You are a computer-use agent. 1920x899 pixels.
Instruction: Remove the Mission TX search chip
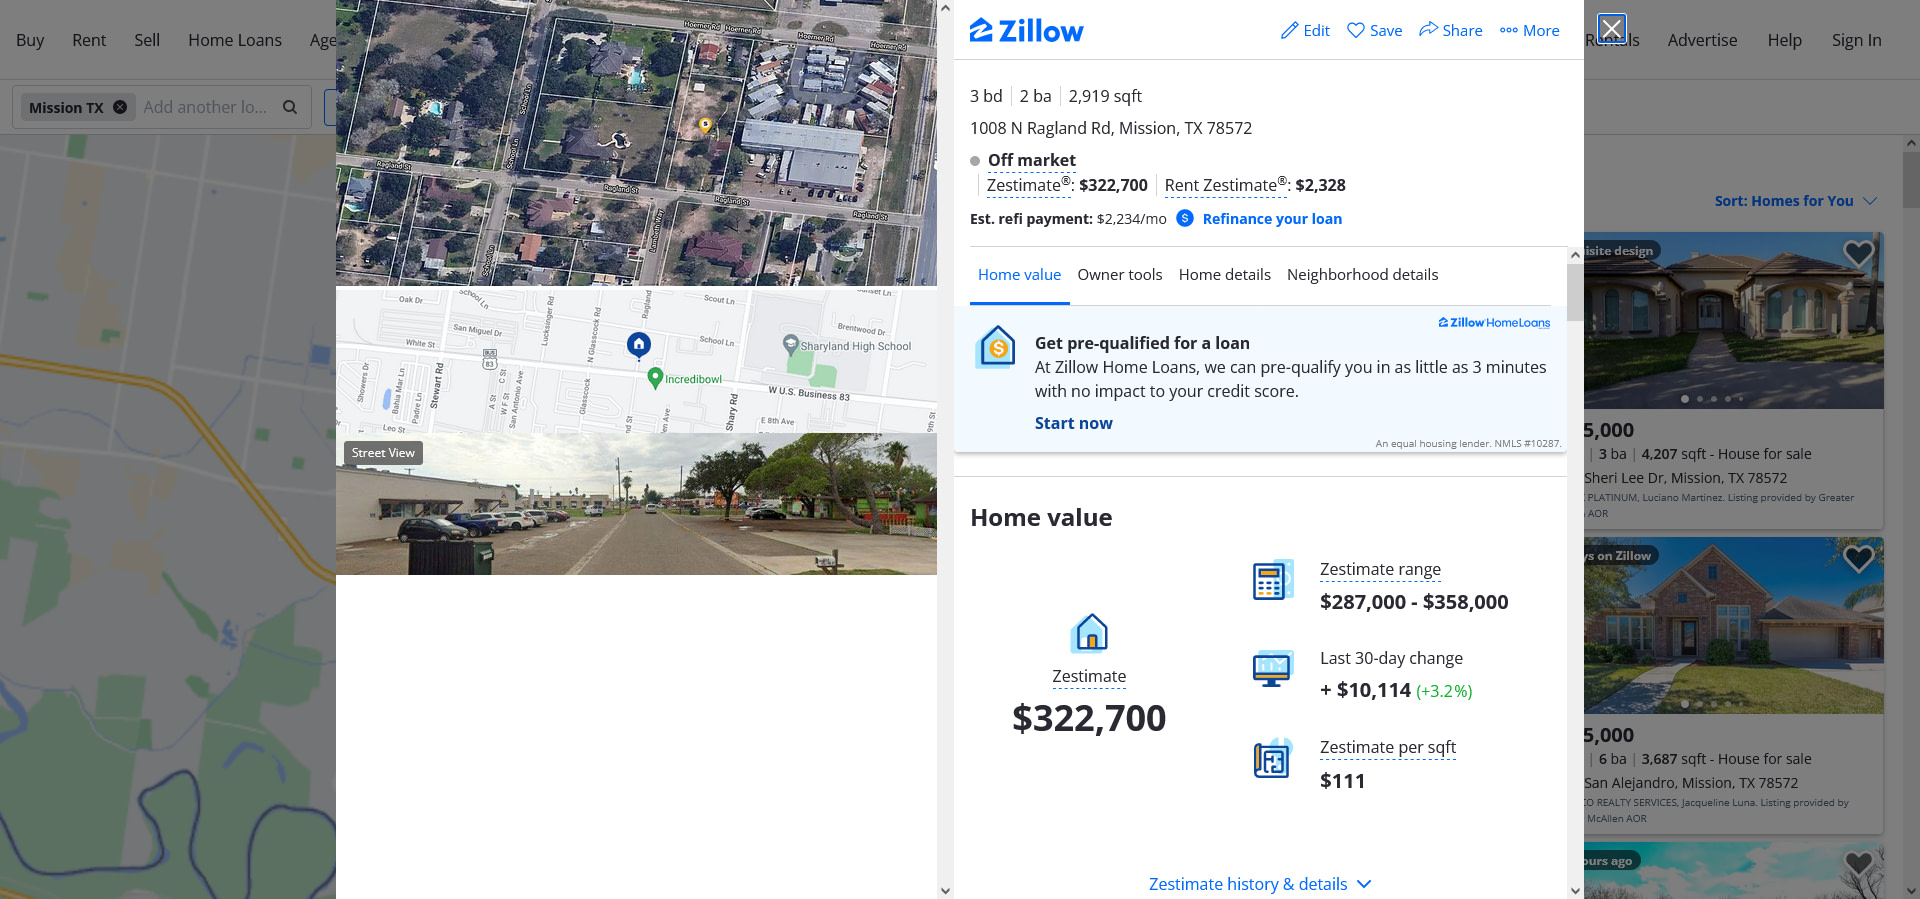[120, 107]
